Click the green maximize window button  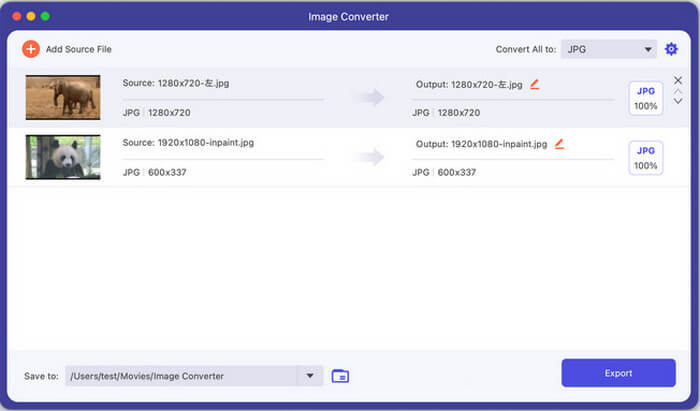tap(46, 17)
